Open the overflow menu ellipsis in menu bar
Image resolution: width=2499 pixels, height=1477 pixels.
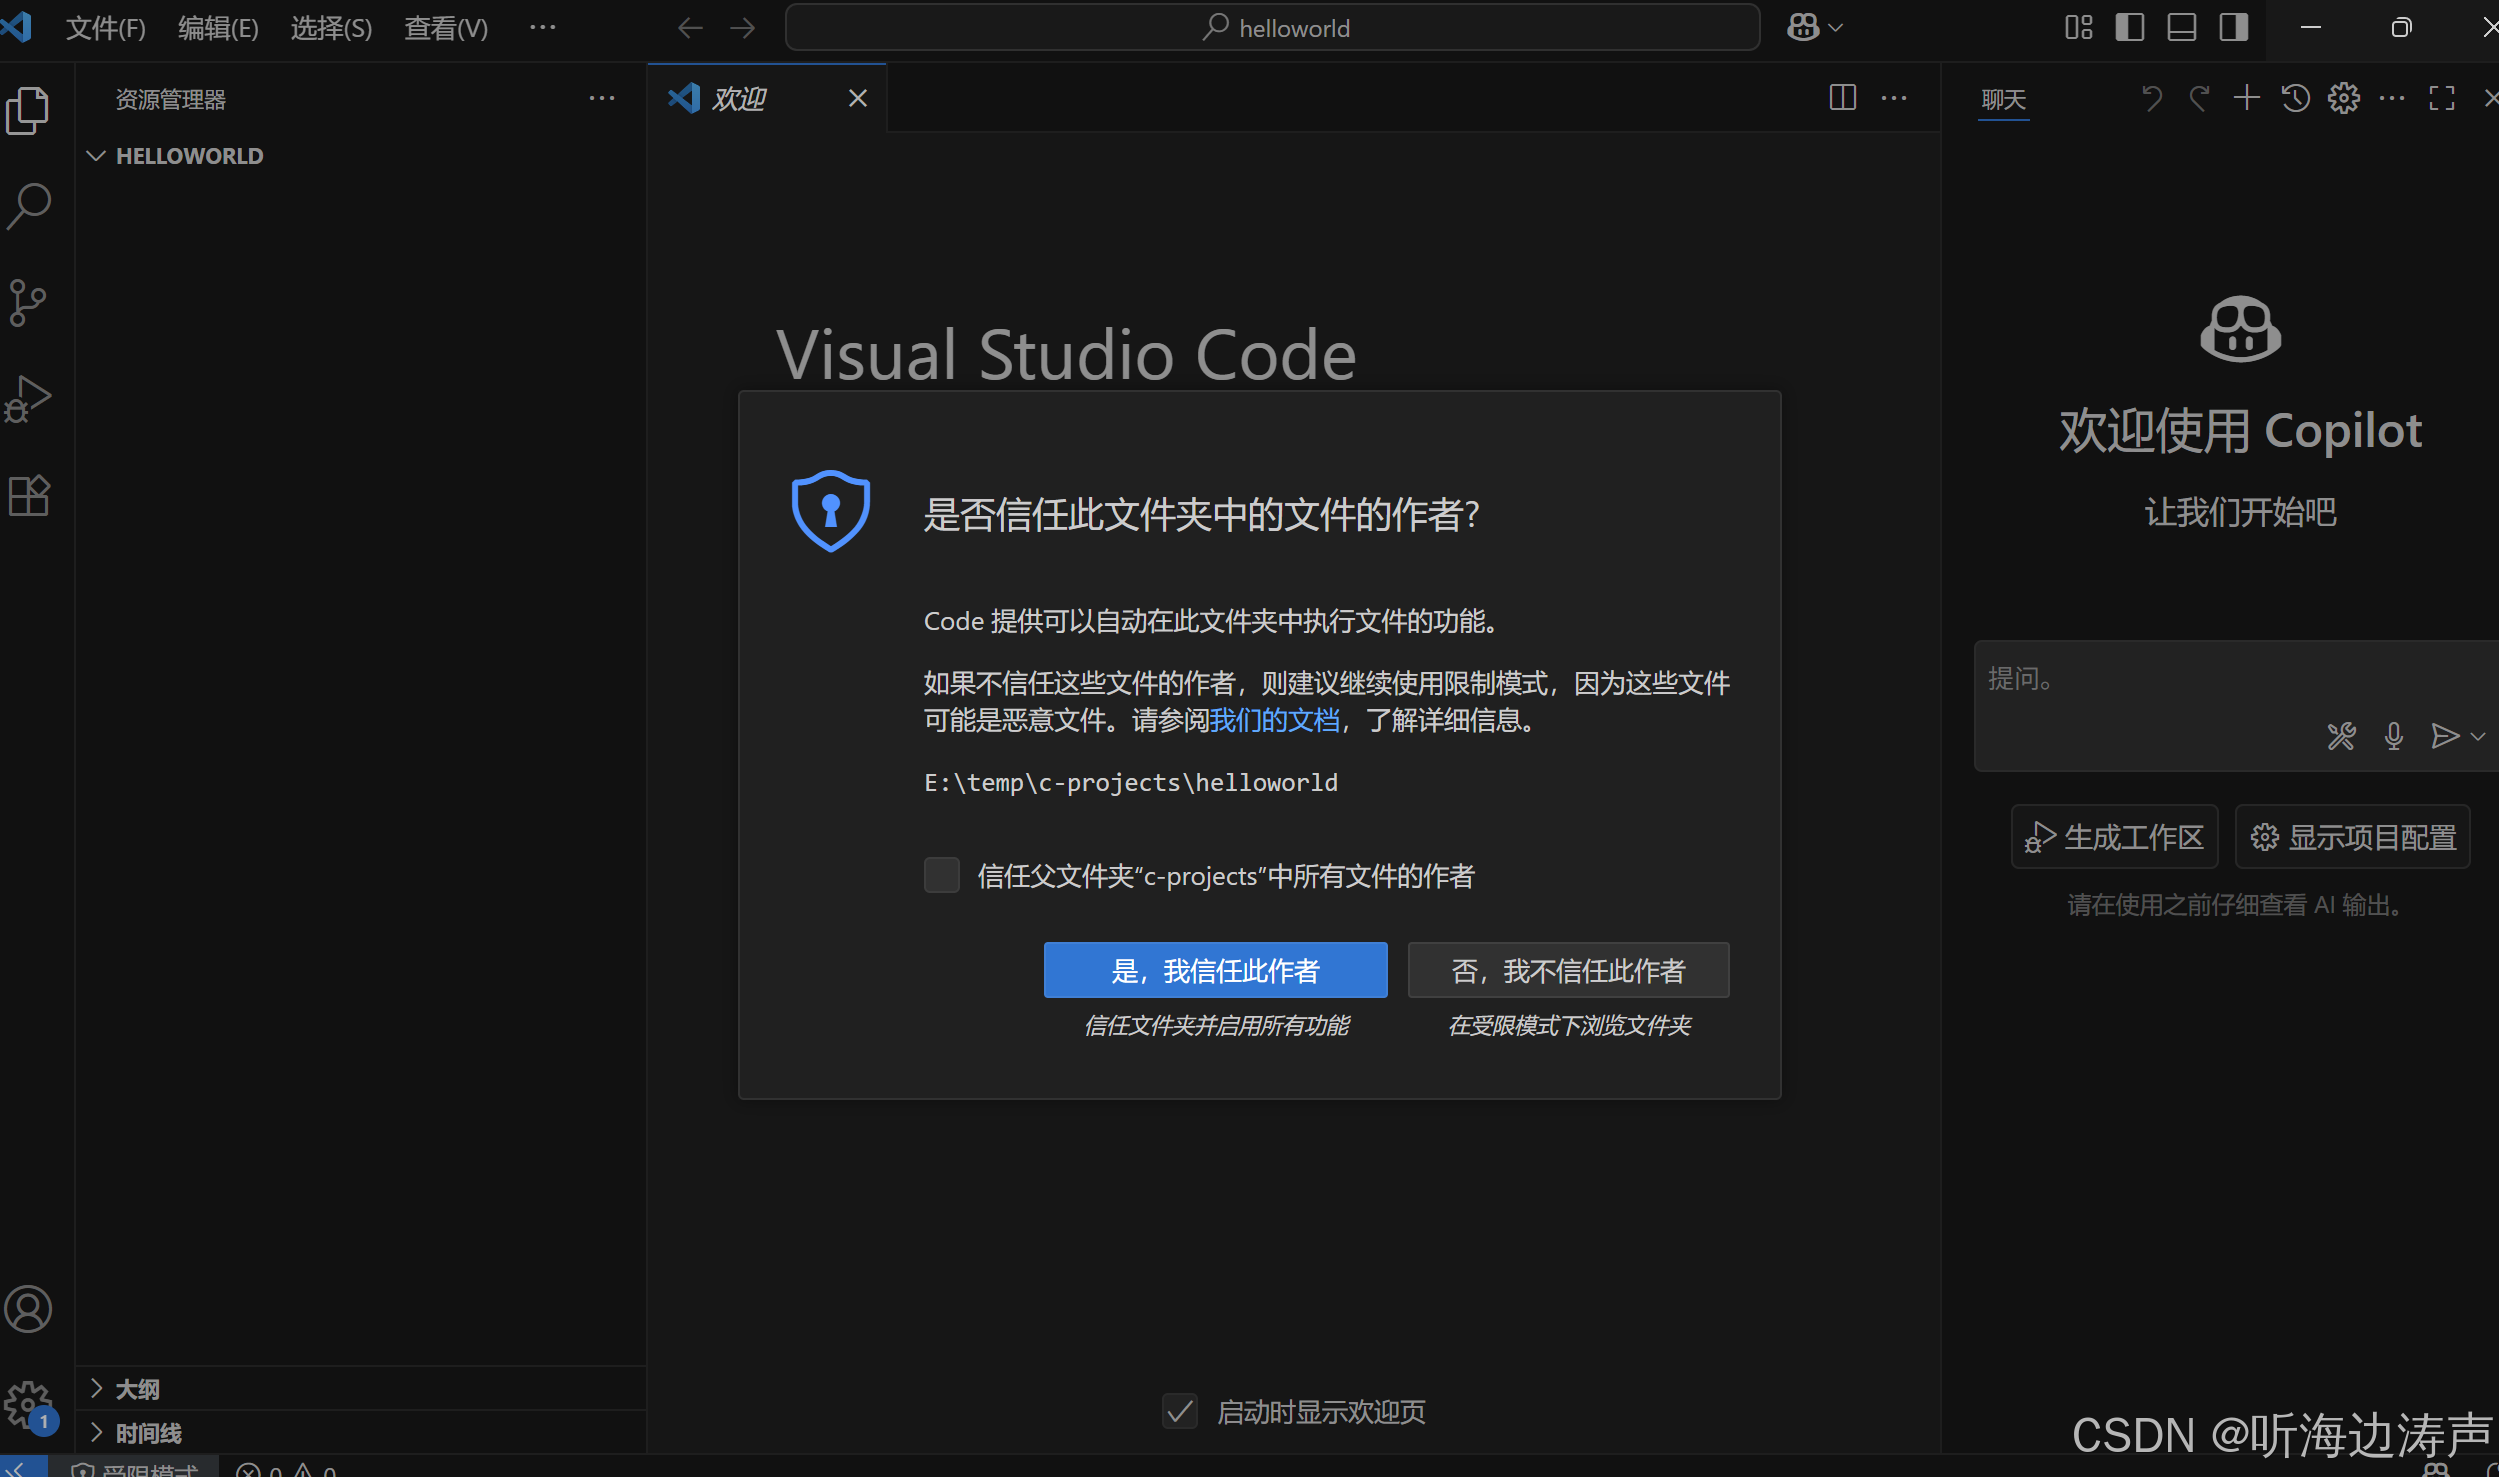coord(542,28)
